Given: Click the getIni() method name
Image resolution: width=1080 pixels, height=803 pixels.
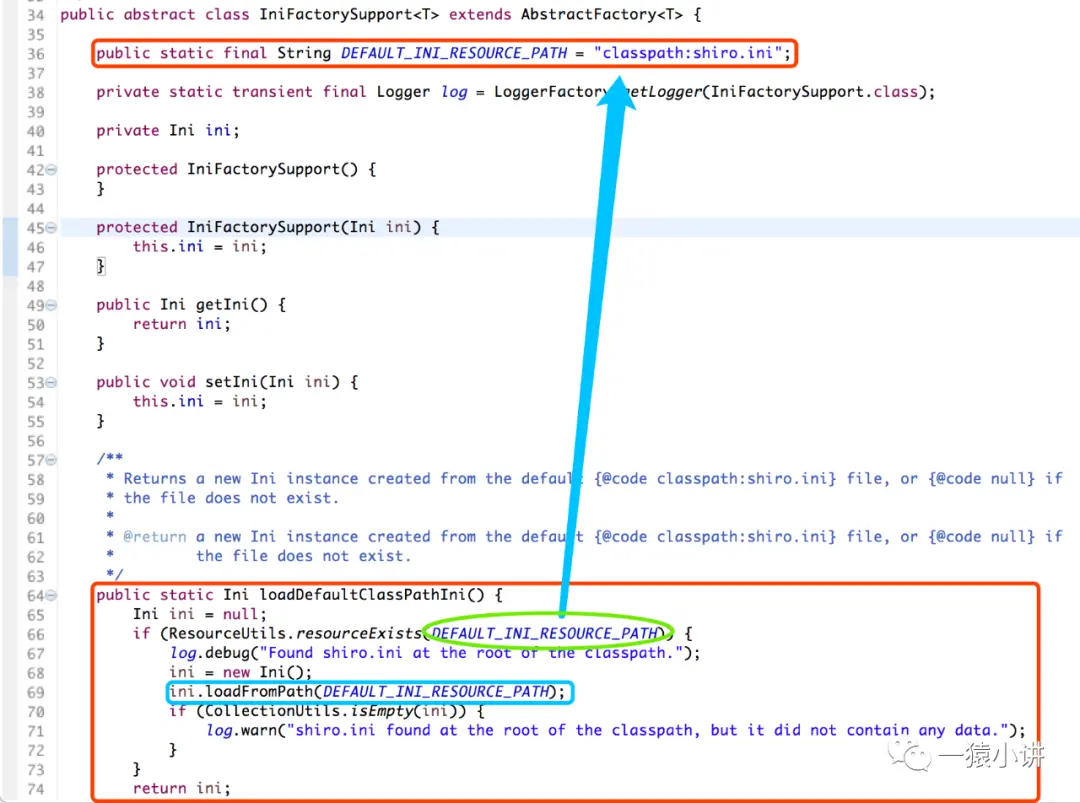Looking at the screenshot, I should click(x=231, y=304).
